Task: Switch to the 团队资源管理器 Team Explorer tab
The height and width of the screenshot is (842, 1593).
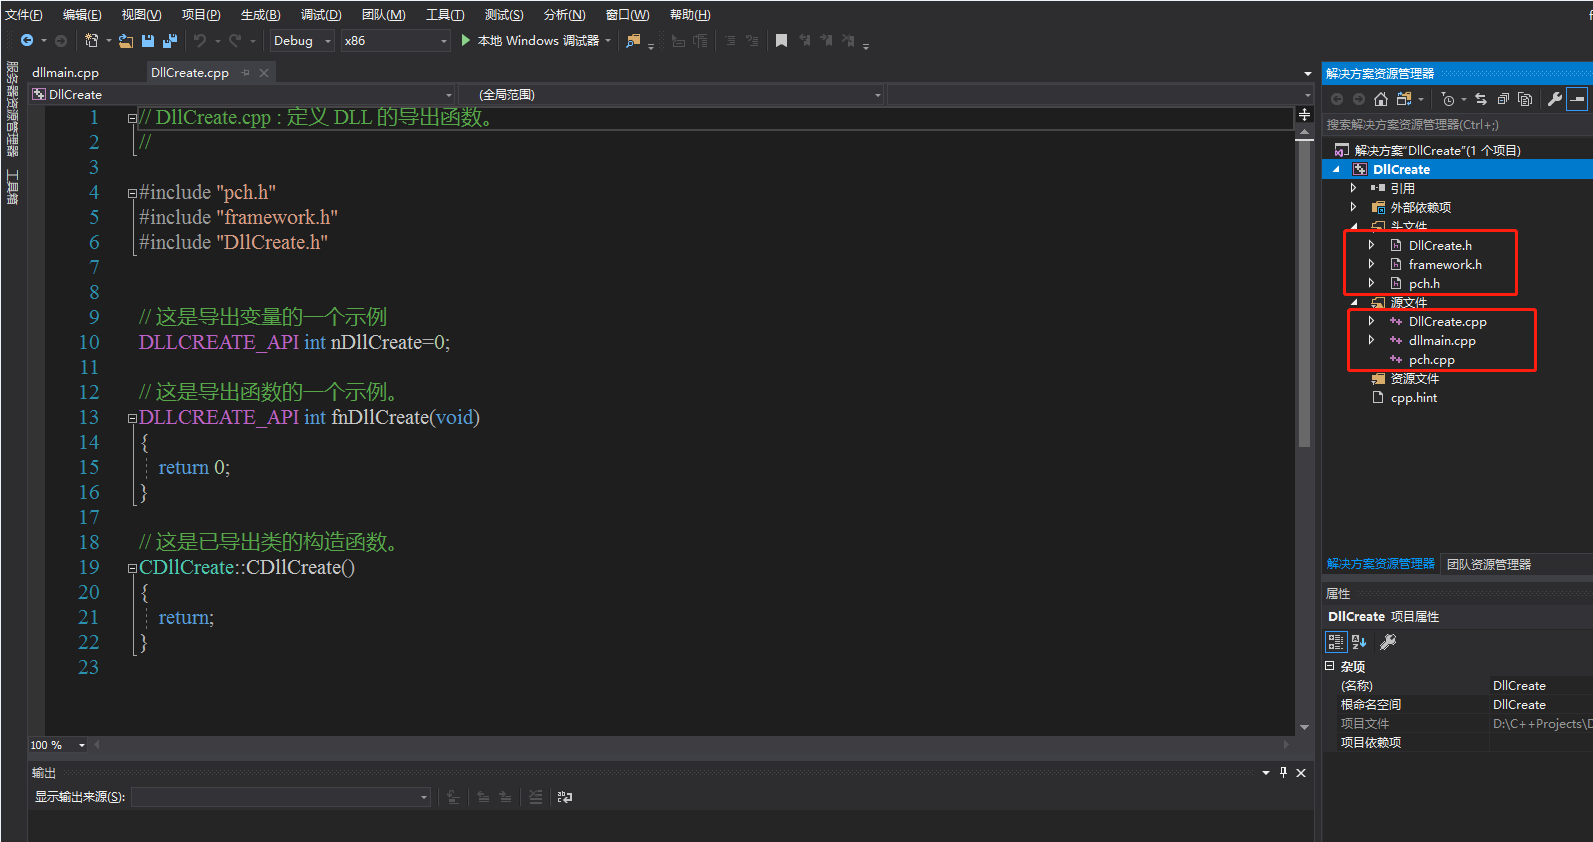Action: [x=1489, y=564]
